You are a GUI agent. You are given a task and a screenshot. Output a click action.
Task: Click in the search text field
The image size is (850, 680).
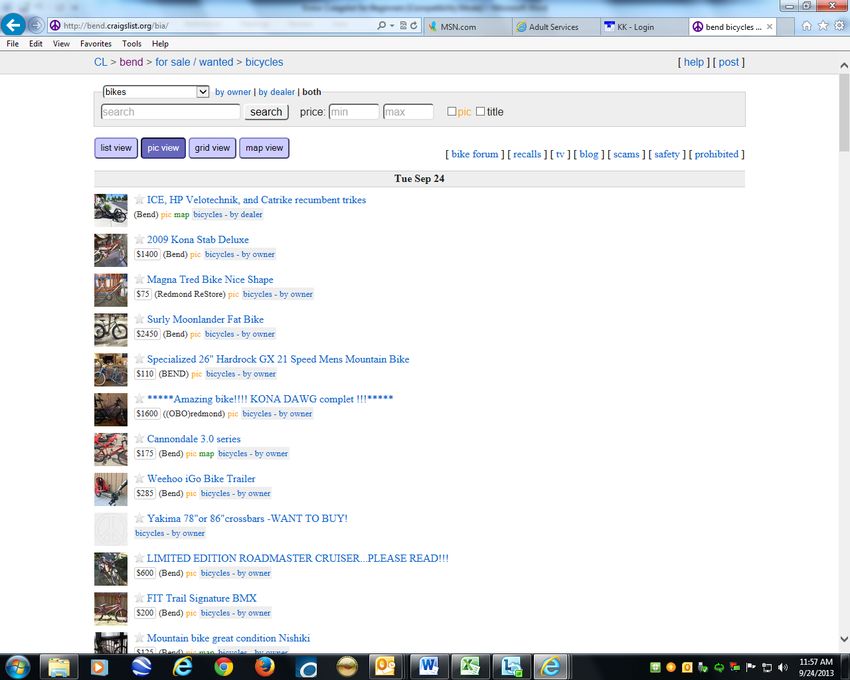tap(170, 112)
